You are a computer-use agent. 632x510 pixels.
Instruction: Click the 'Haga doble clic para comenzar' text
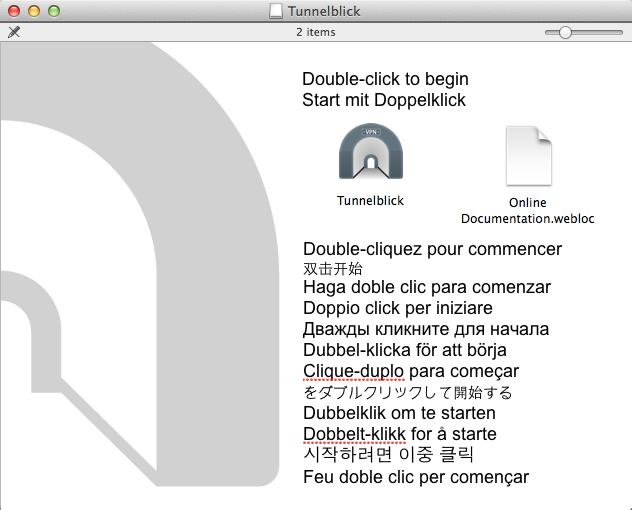pos(427,287)
